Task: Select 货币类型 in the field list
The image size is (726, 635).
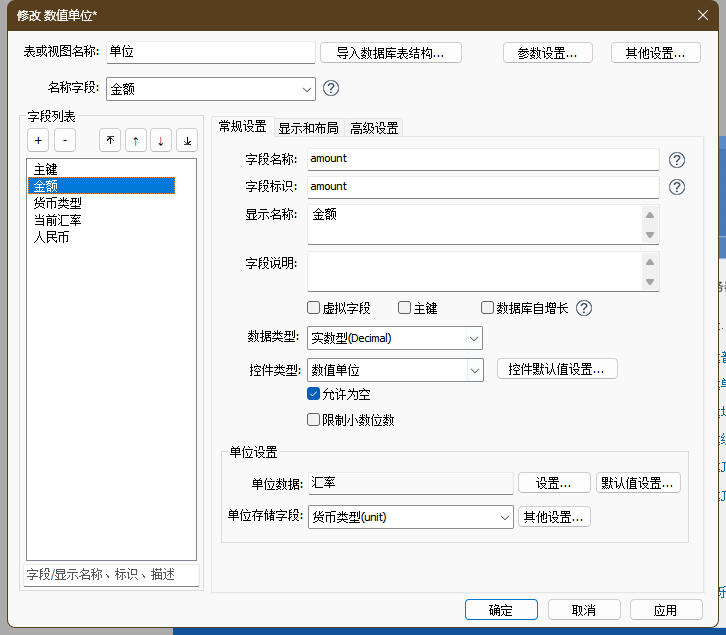Action: [x=58, y=203]
